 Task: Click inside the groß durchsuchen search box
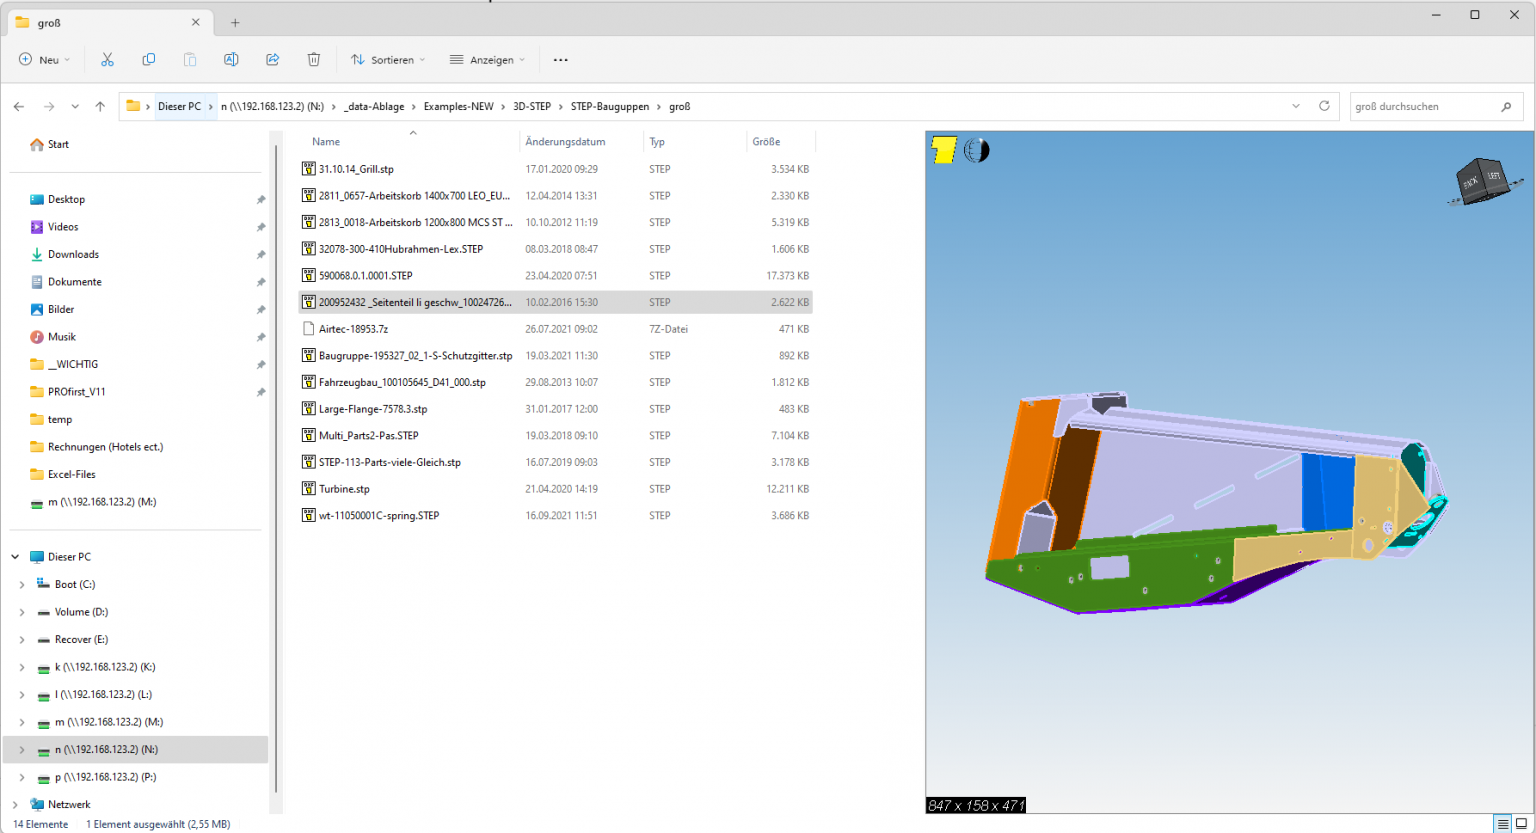[1430, 106]
